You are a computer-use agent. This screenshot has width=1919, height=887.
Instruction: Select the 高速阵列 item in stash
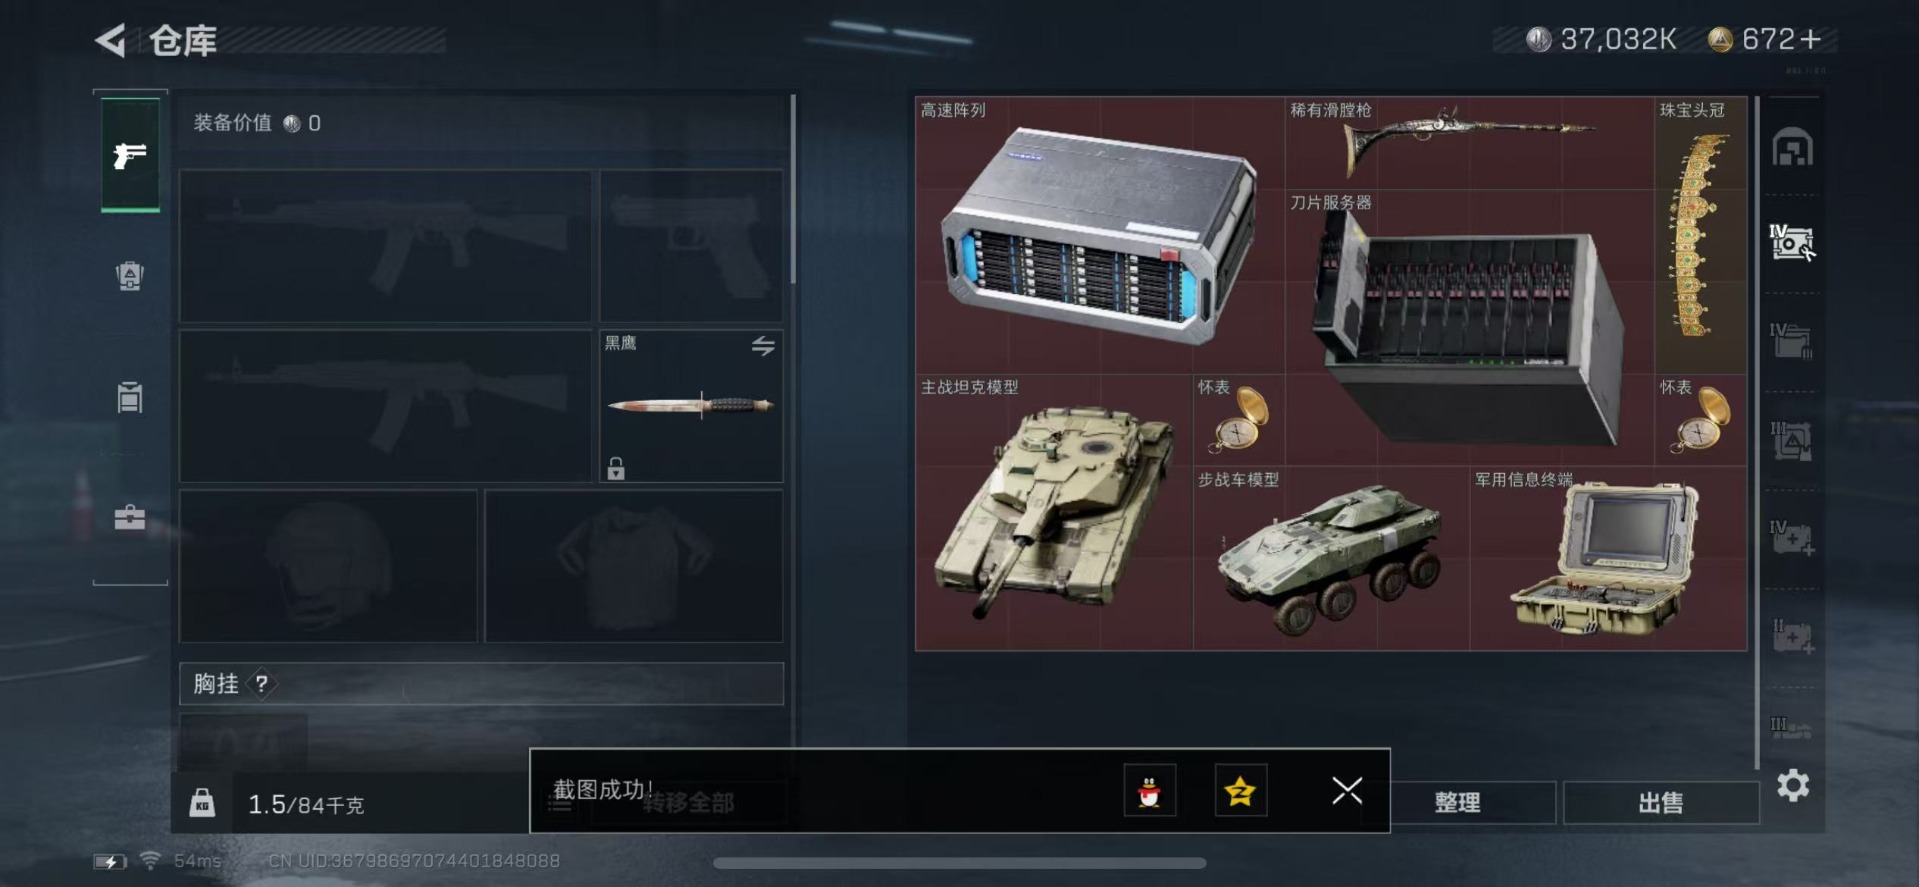point(1099,235)
